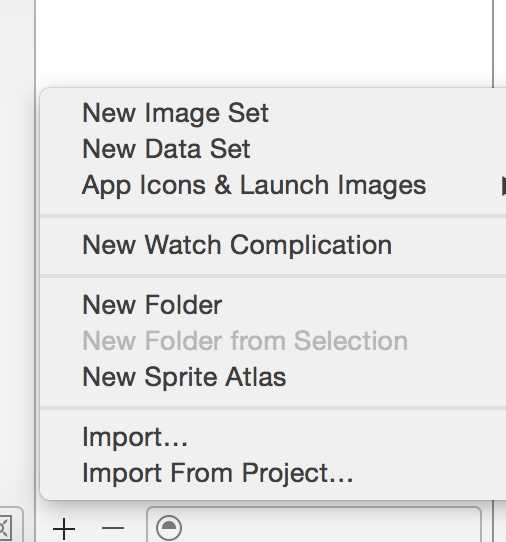Click the vertical pane divider at right
Image resolution: width=506 pixels, height=542 pixels.
493,43
